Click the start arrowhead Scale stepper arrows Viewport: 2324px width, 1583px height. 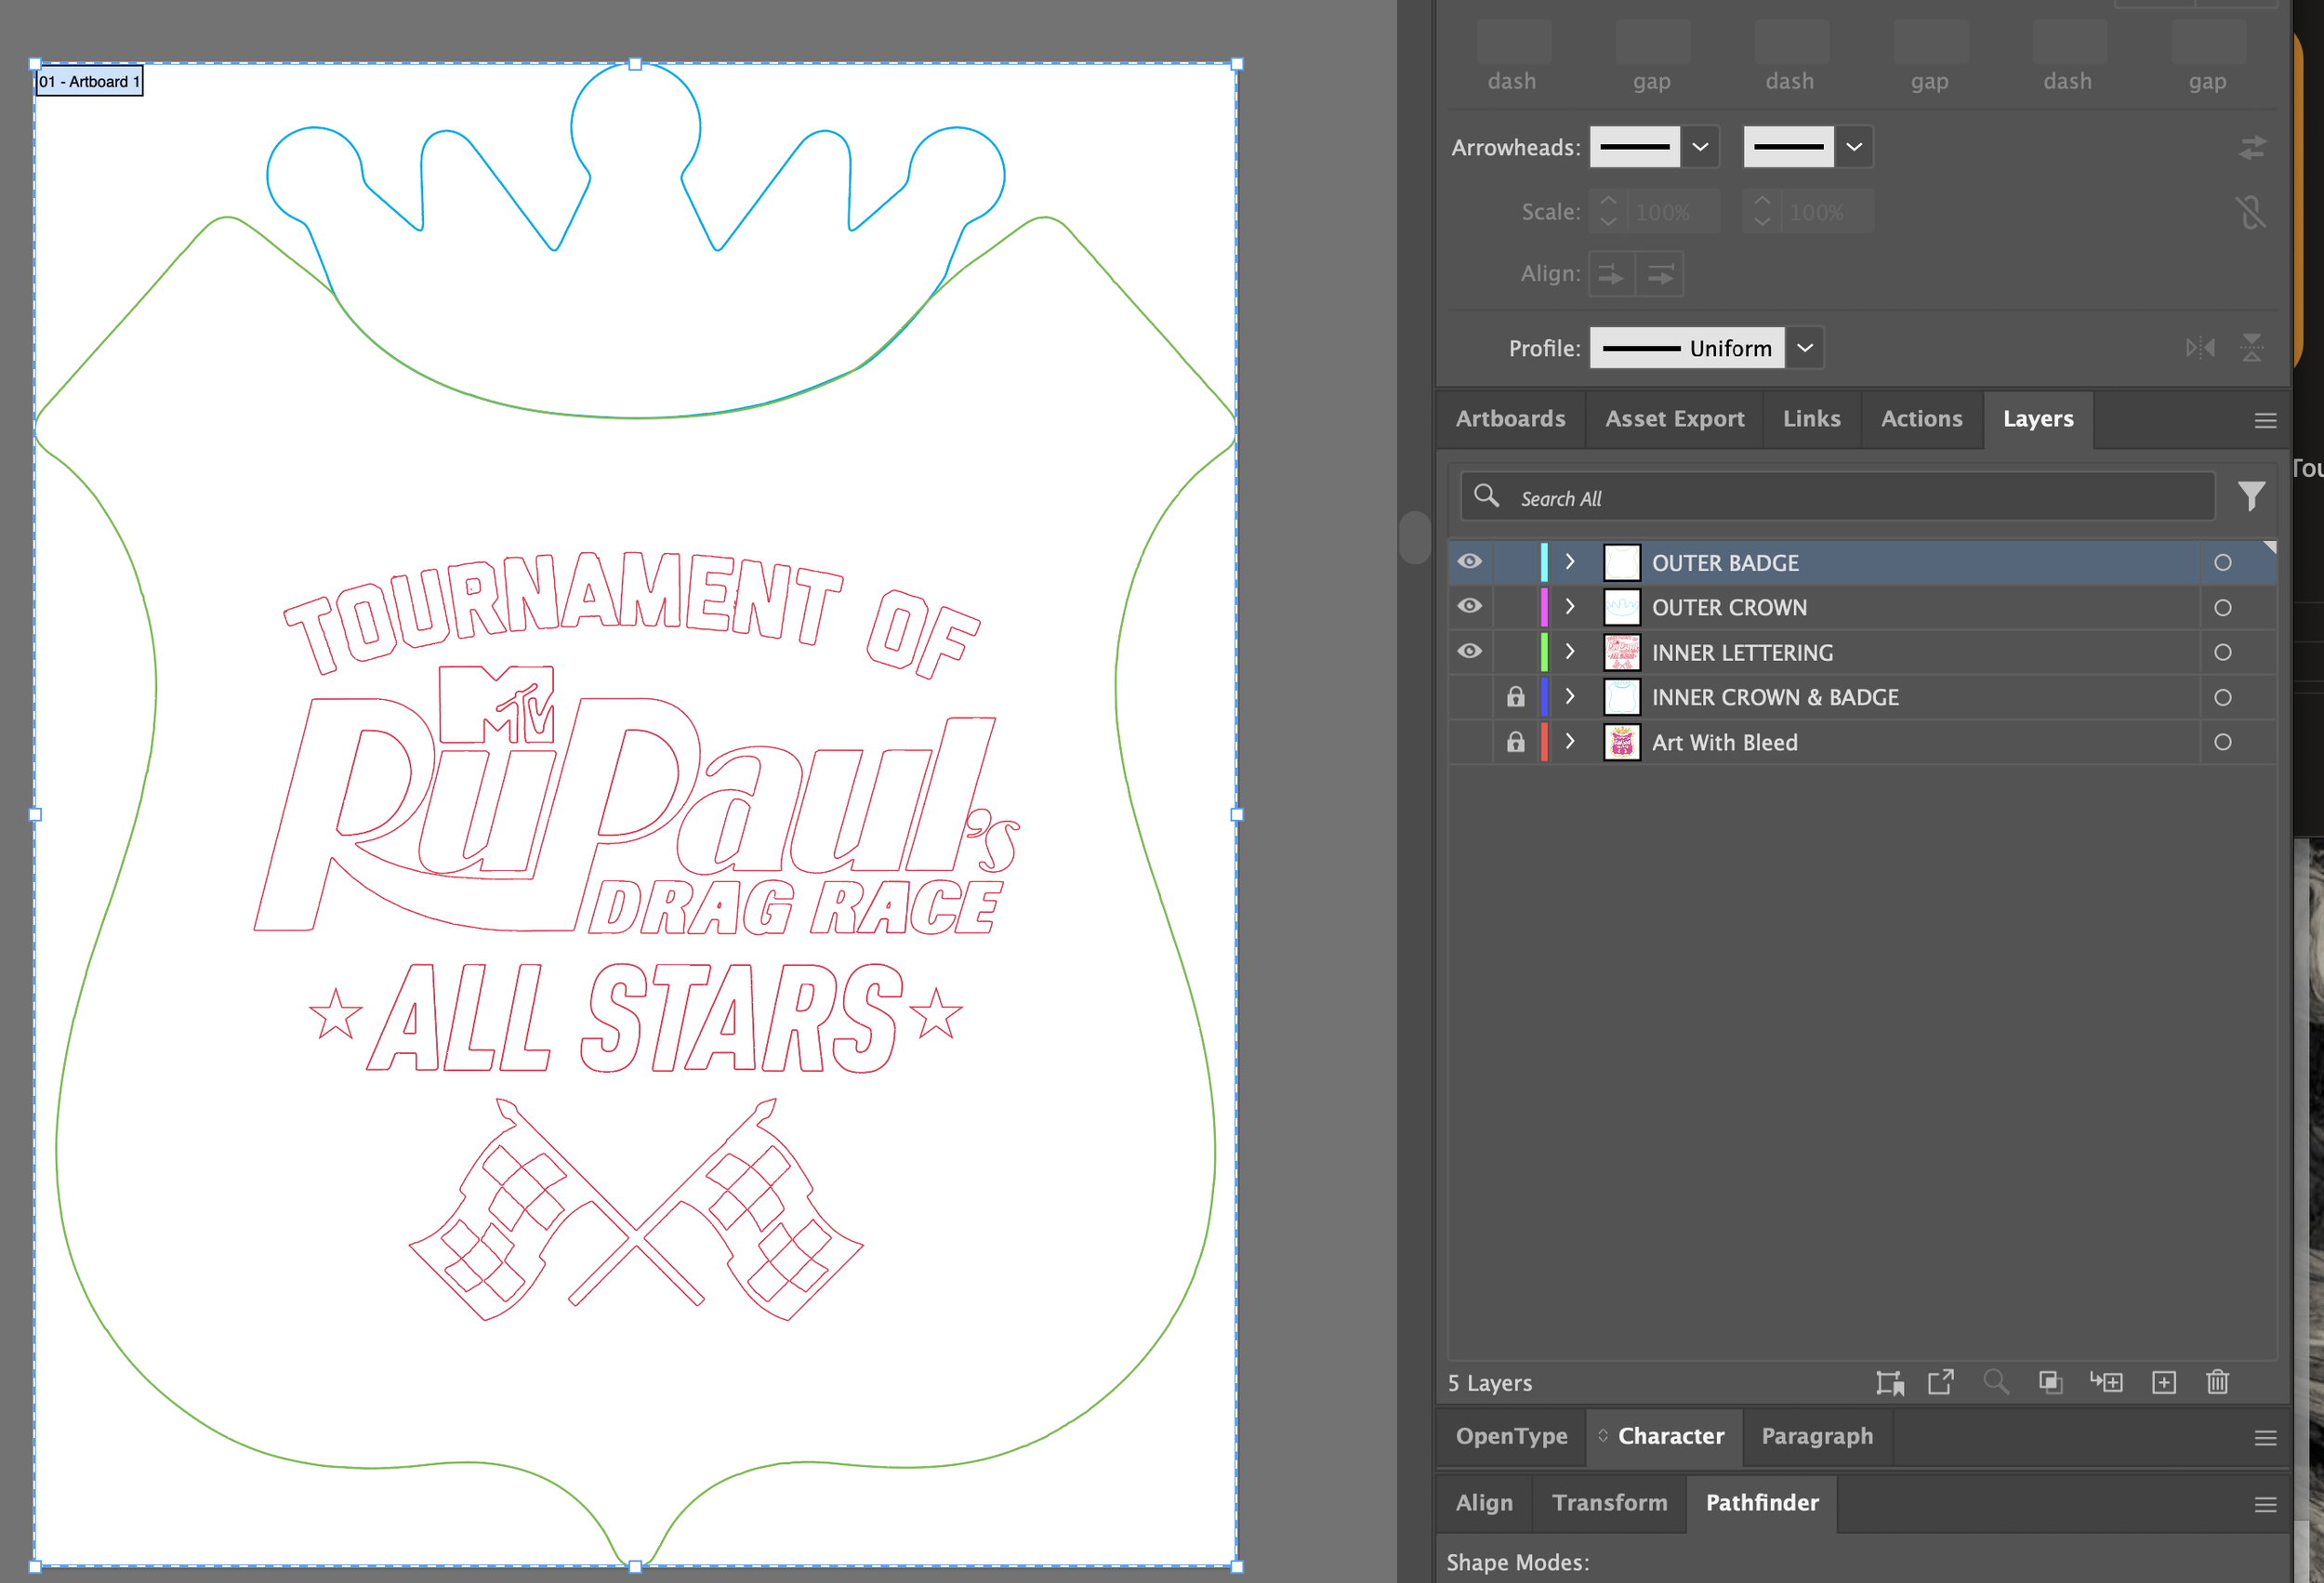[1608, 211]
